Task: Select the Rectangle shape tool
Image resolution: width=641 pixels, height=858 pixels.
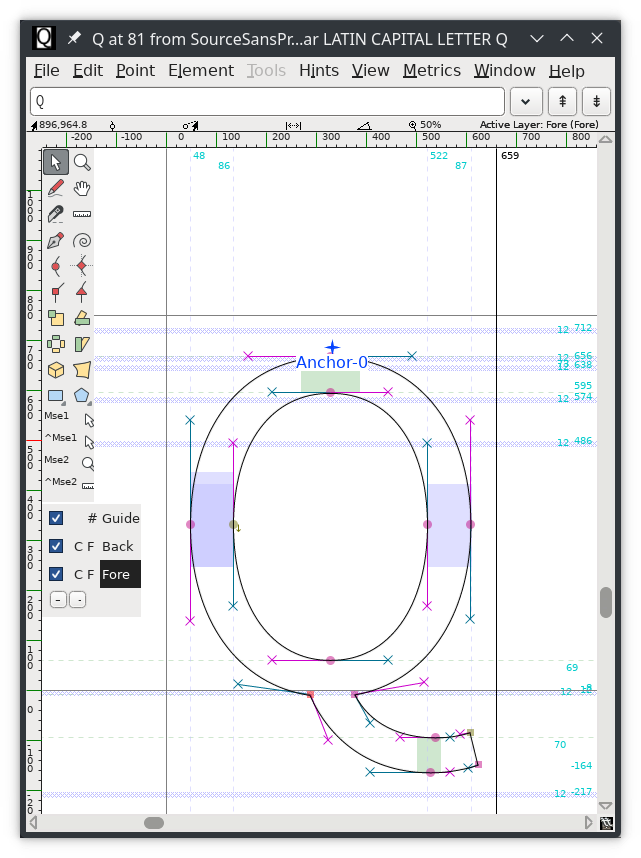Action: [56, 396]
